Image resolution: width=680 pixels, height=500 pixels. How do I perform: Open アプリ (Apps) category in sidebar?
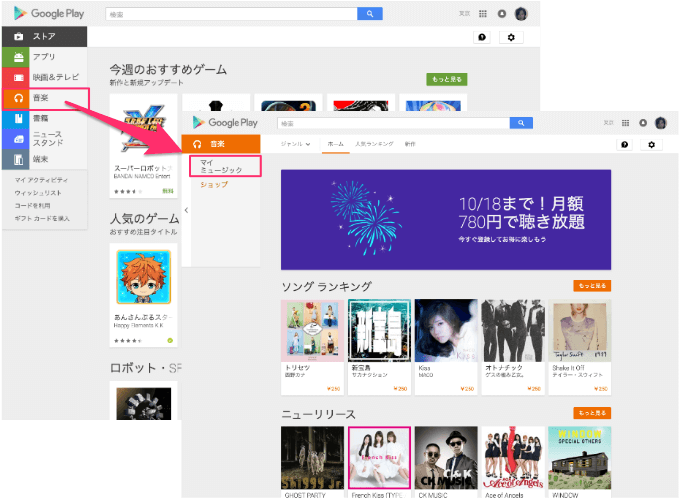45,57
